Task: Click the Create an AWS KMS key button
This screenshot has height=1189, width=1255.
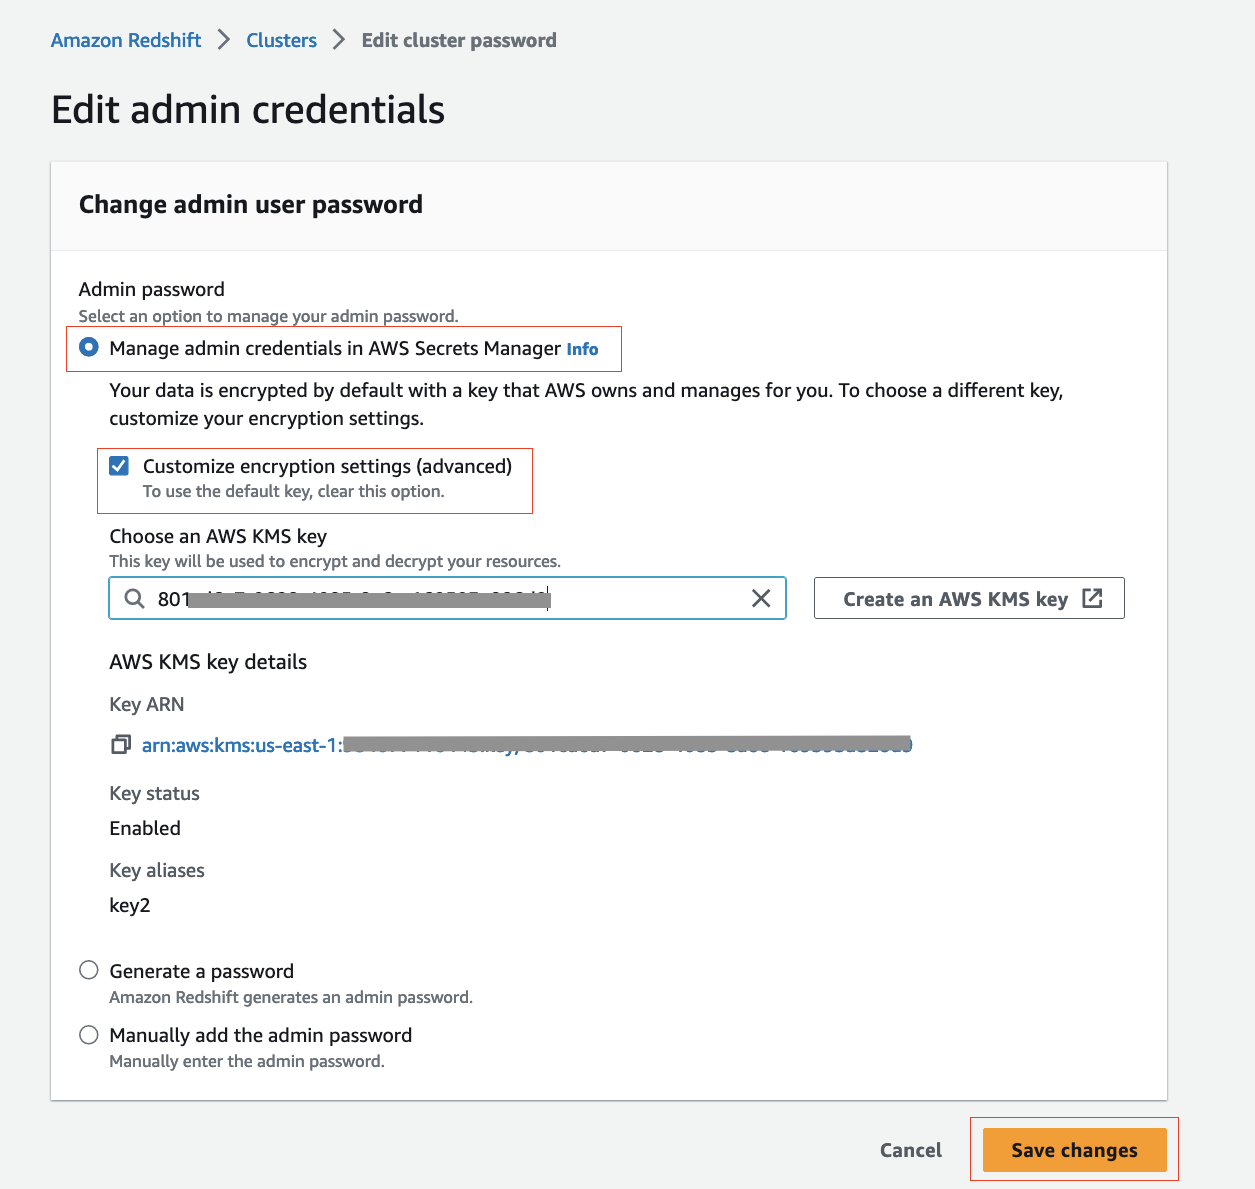Action: tap(955, 598)
